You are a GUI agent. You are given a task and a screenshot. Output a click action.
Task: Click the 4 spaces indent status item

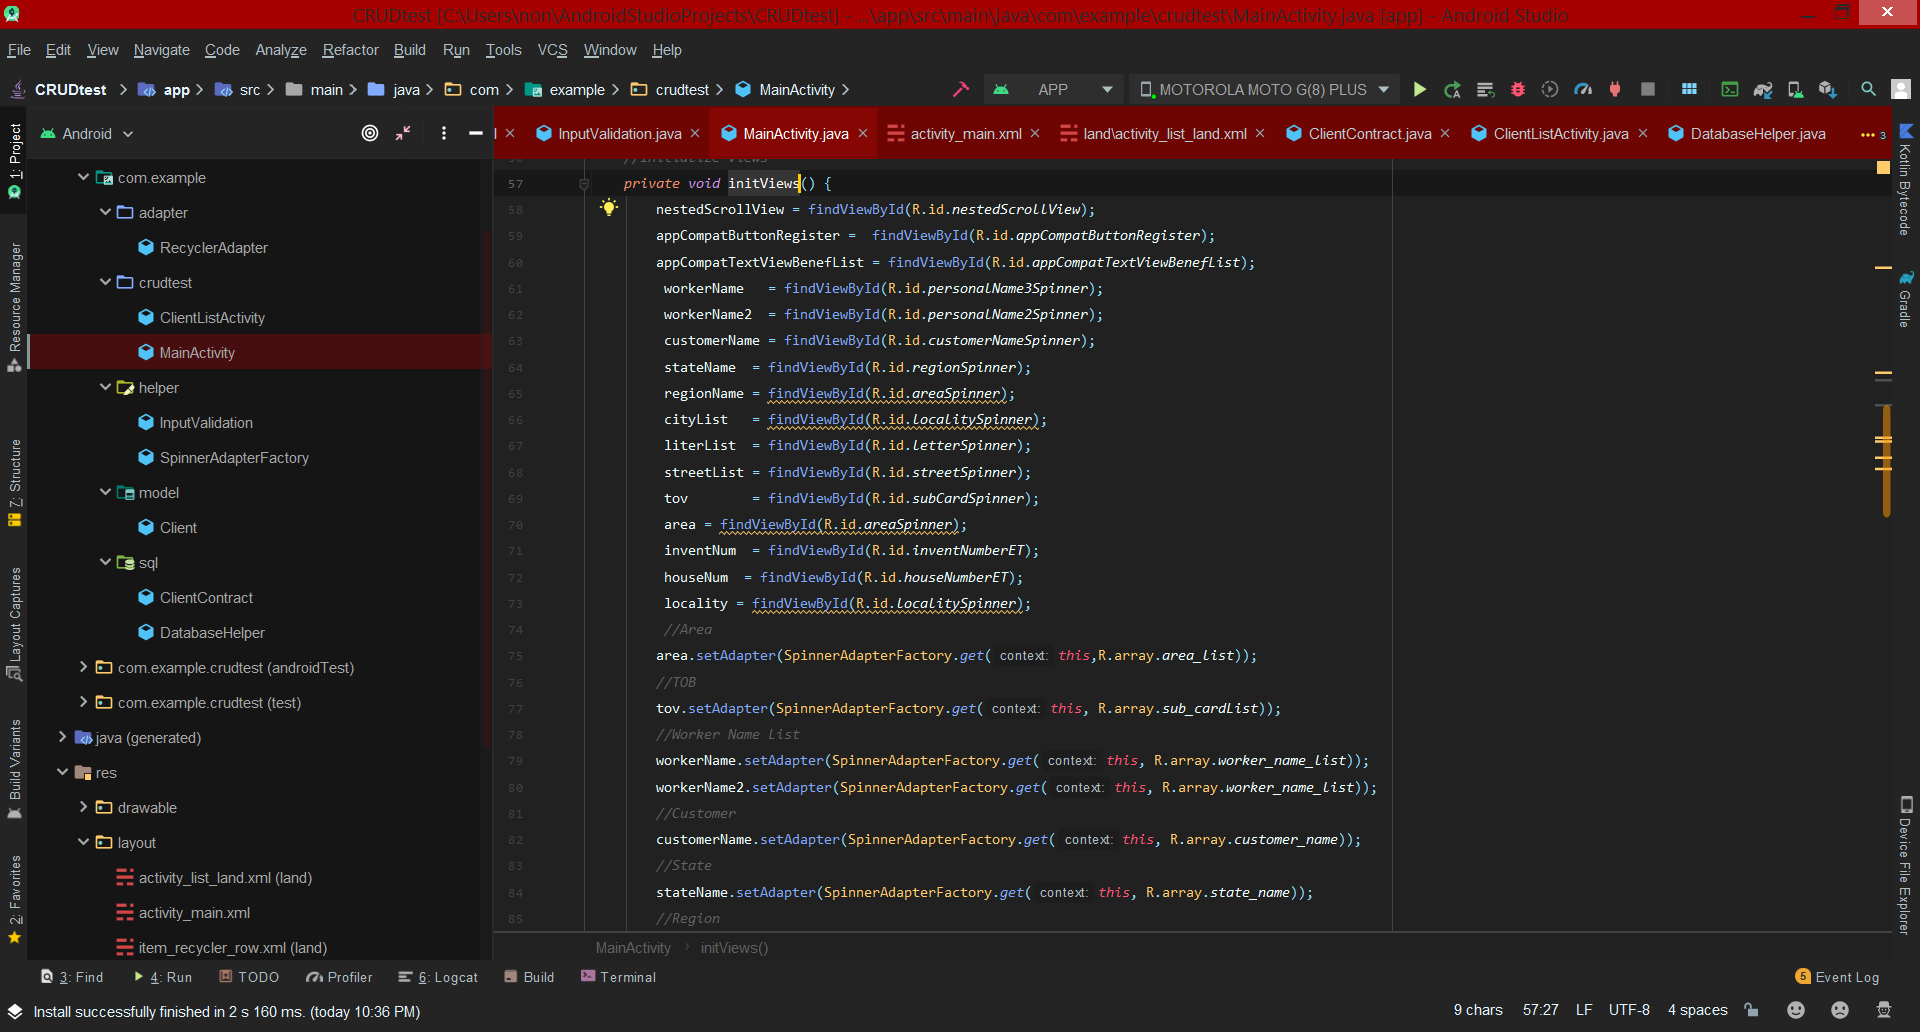(1697, 1010)
